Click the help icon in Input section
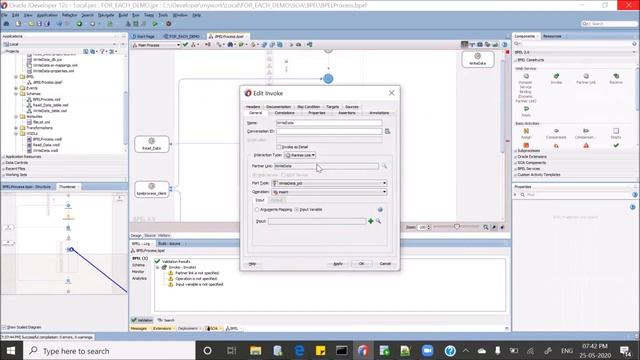 [380, 209]
